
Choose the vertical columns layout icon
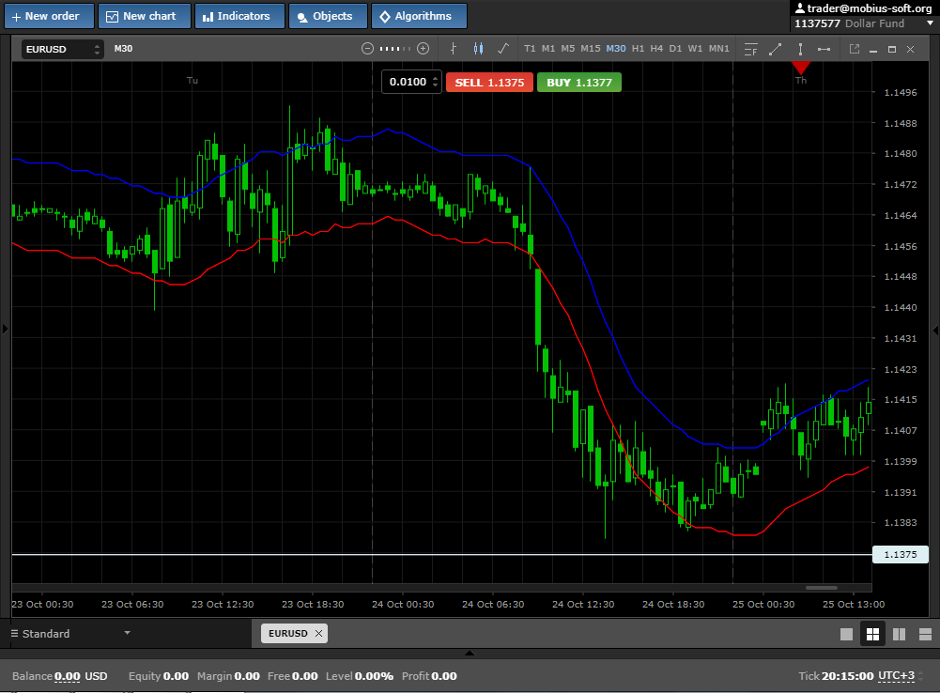[x=899, y=634]
